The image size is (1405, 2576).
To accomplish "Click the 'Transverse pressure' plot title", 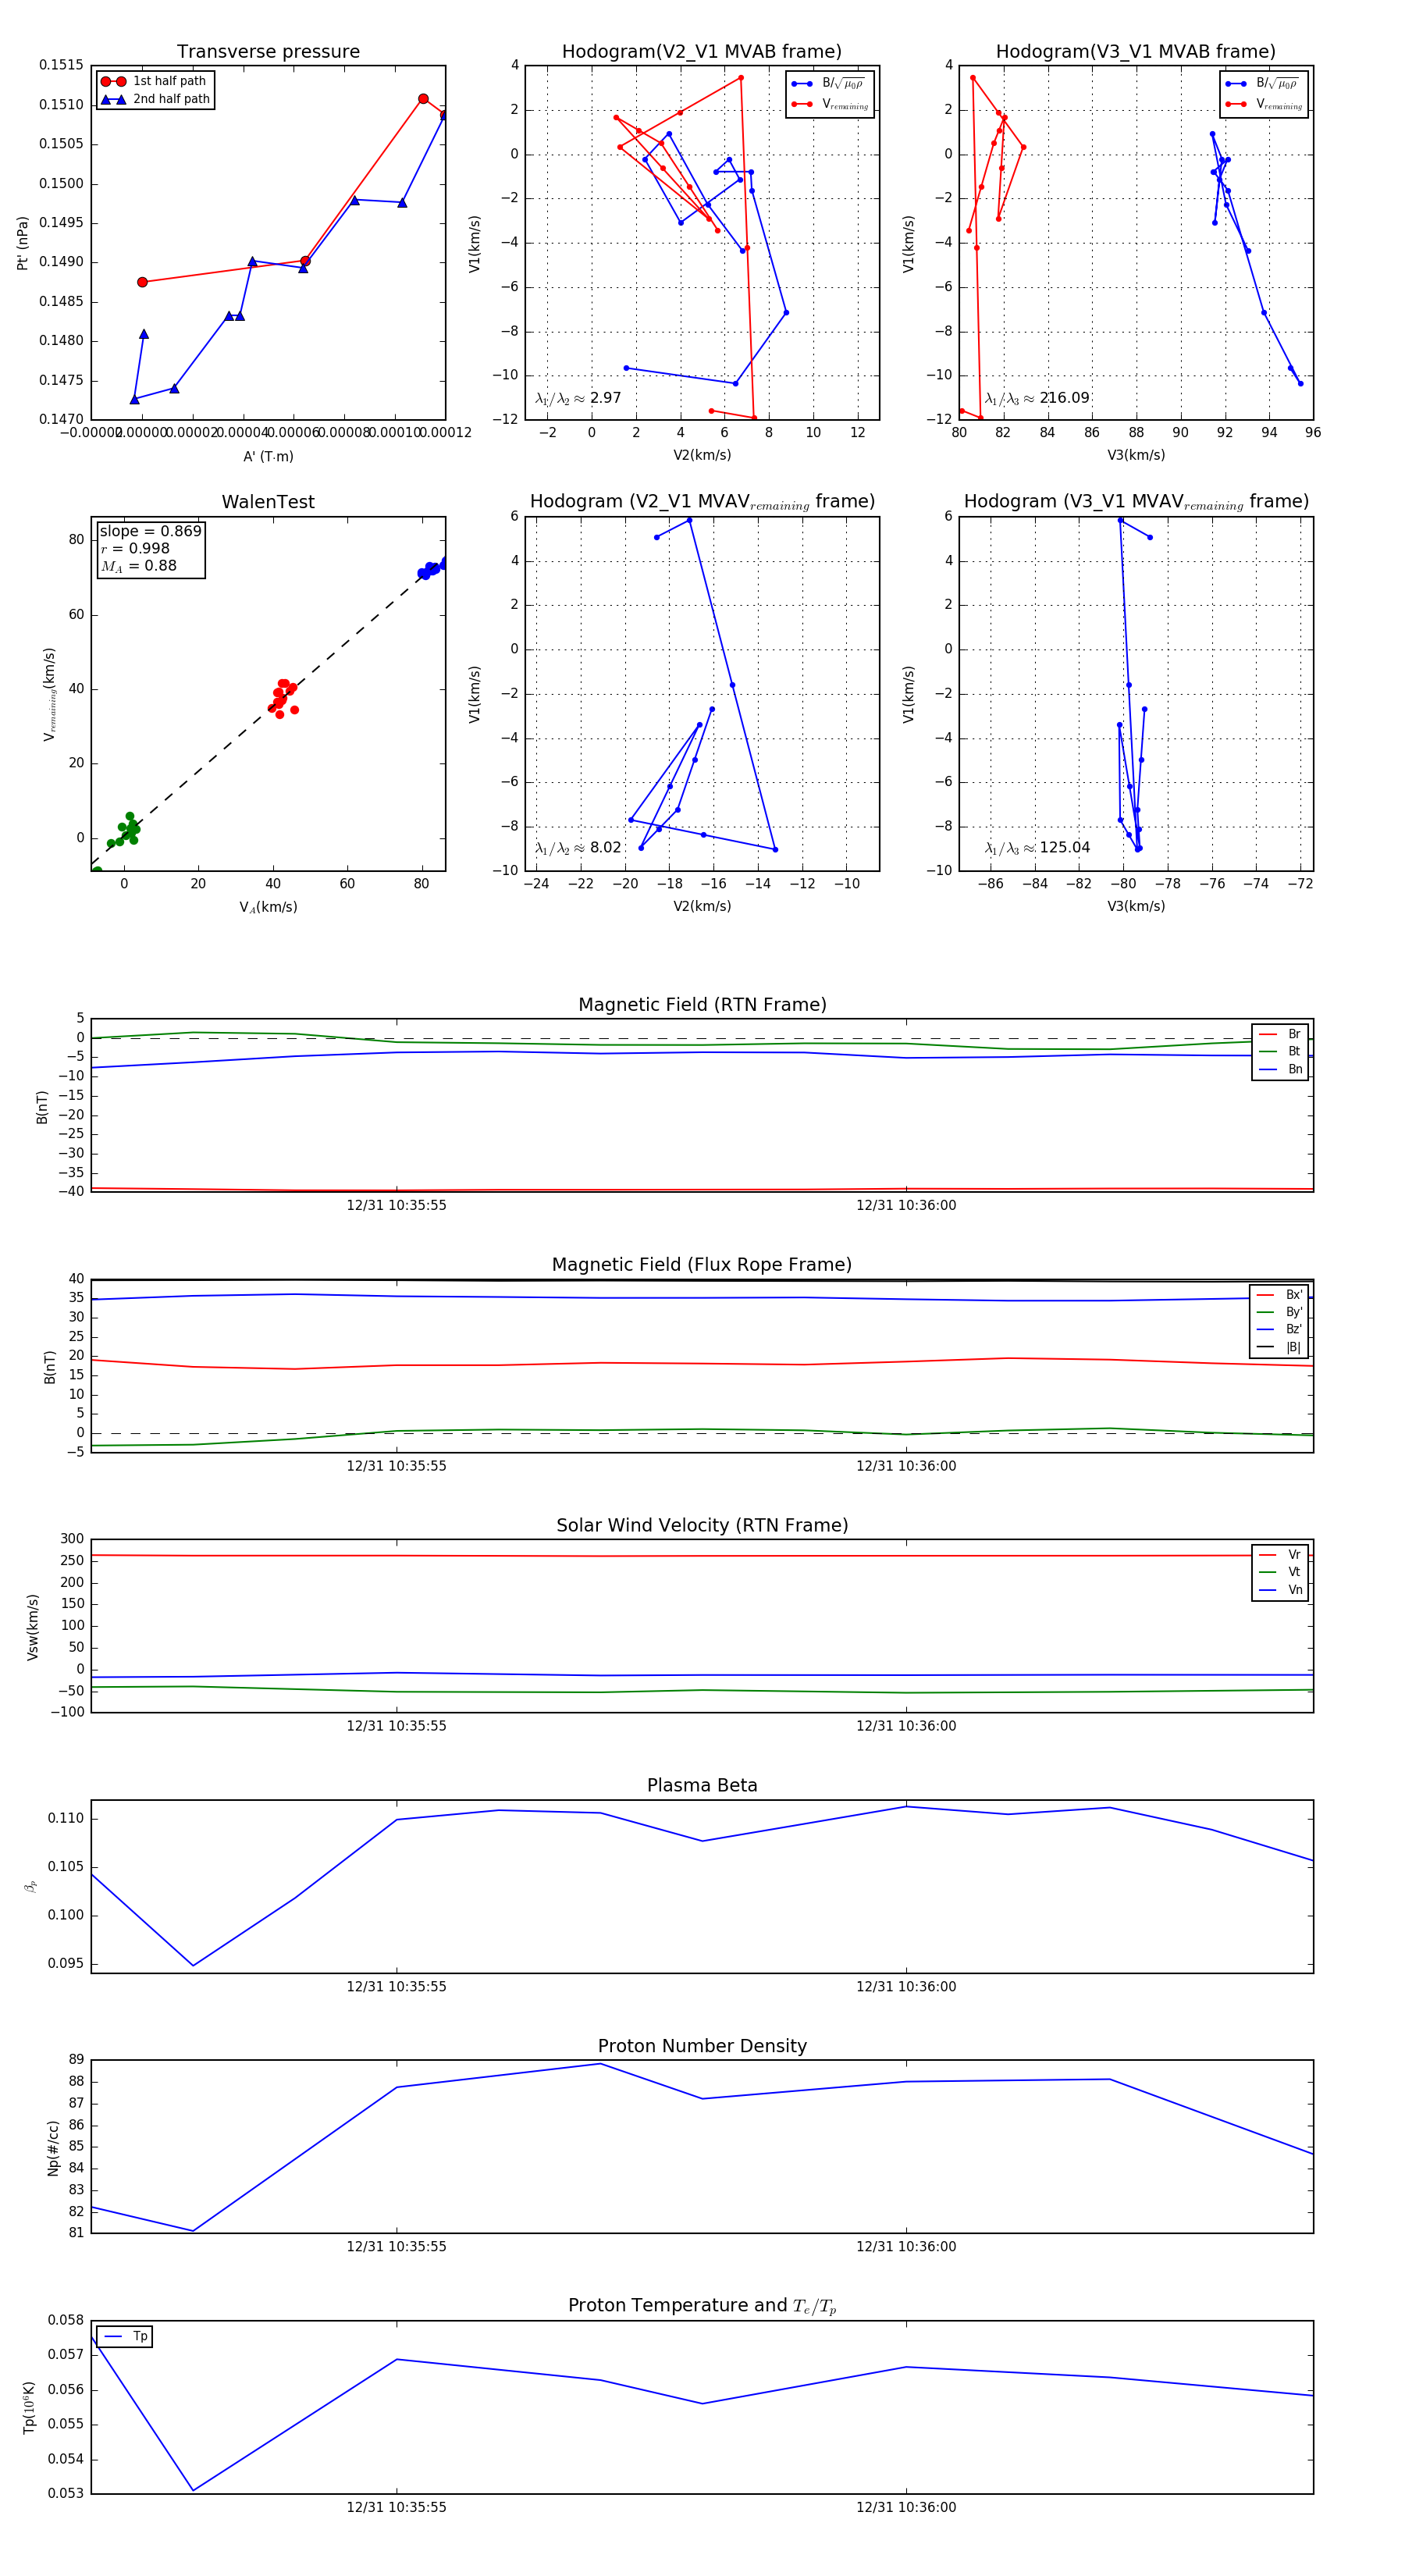I will (x=268, y=52).
